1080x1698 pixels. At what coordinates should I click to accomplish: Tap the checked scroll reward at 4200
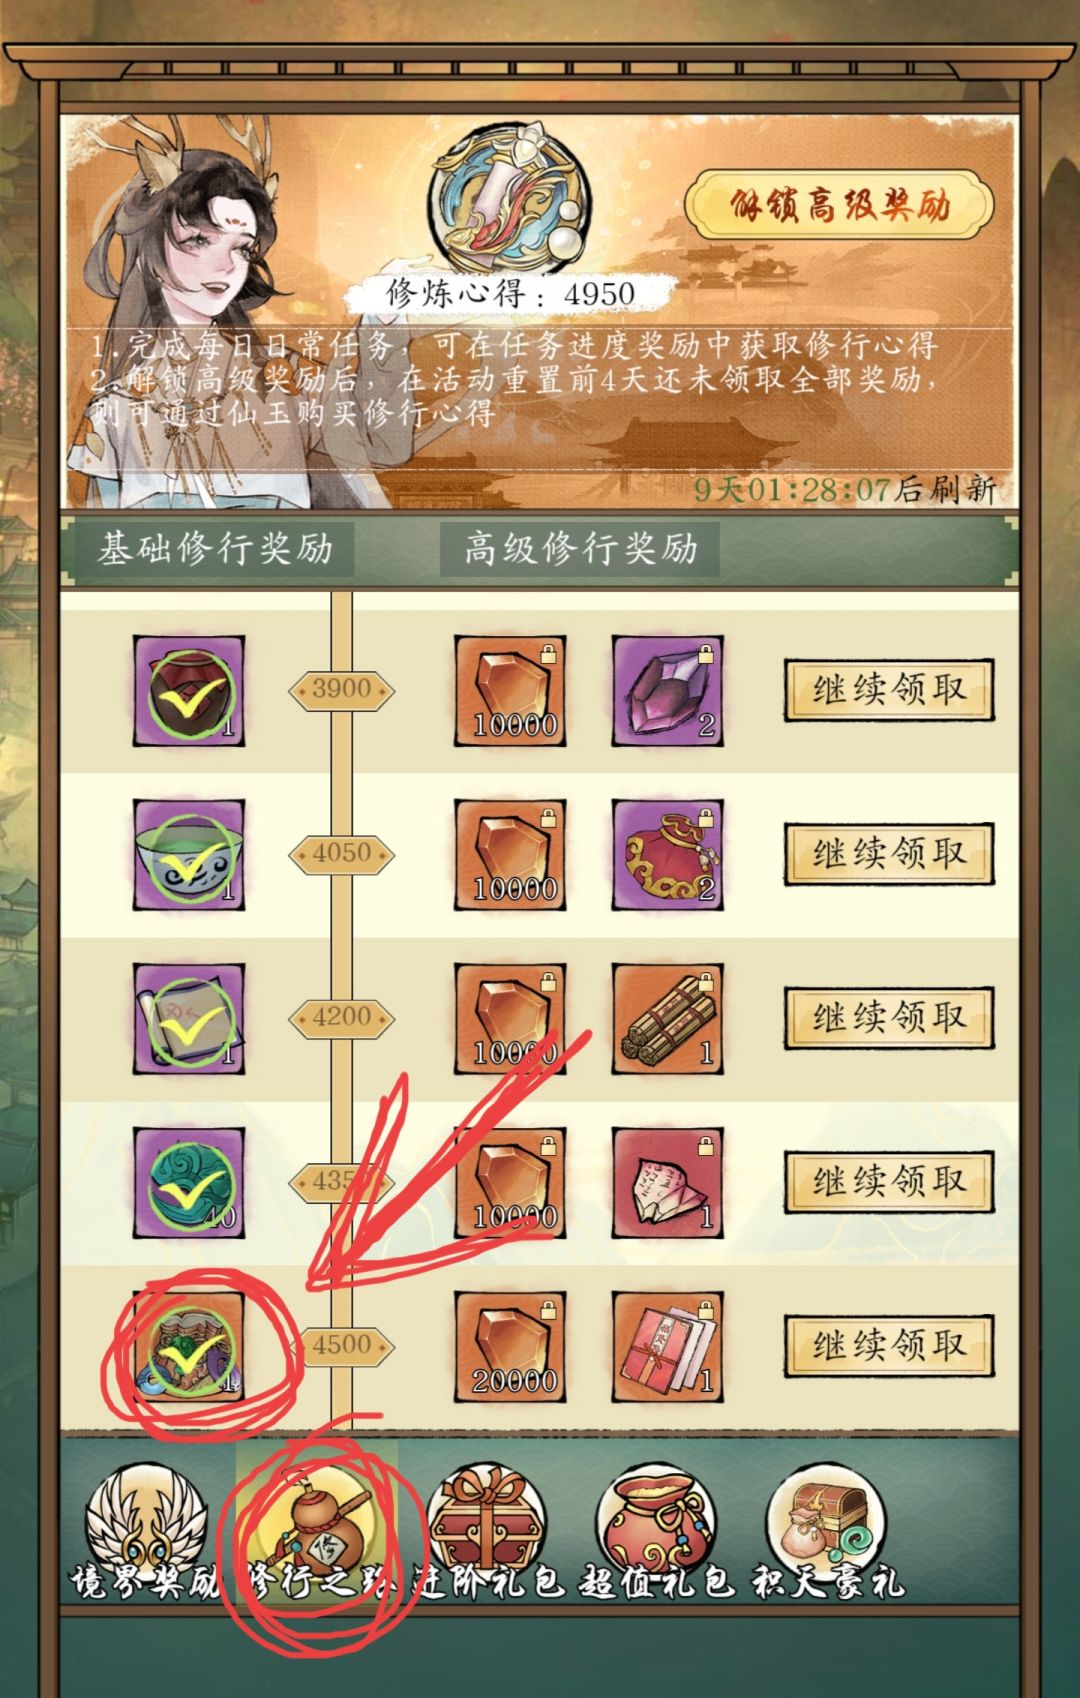(x=189, y=1018)
